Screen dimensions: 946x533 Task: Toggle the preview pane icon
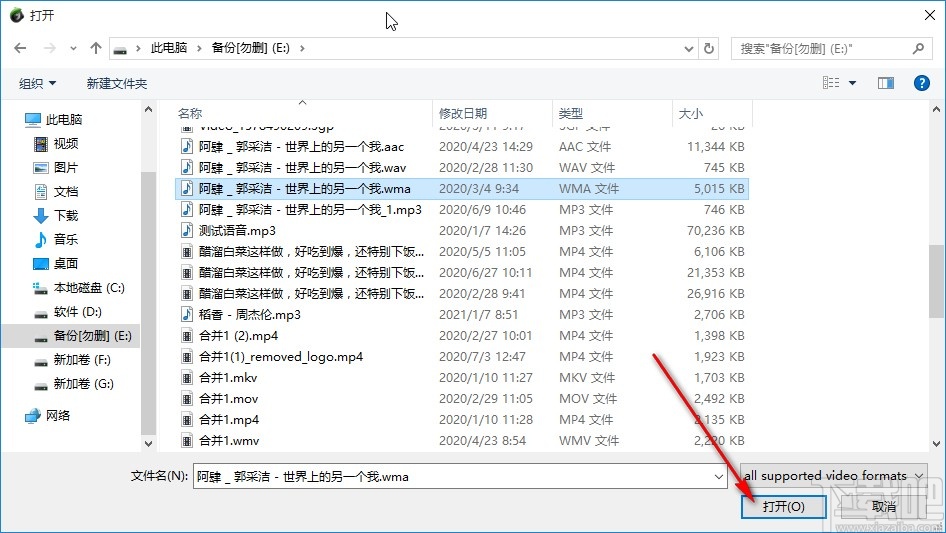pos(886,83)
